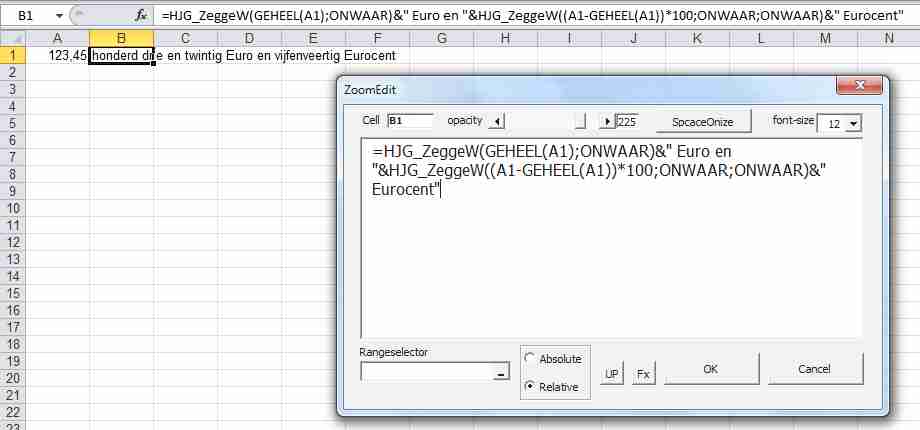Select column G header

point(441,39)
